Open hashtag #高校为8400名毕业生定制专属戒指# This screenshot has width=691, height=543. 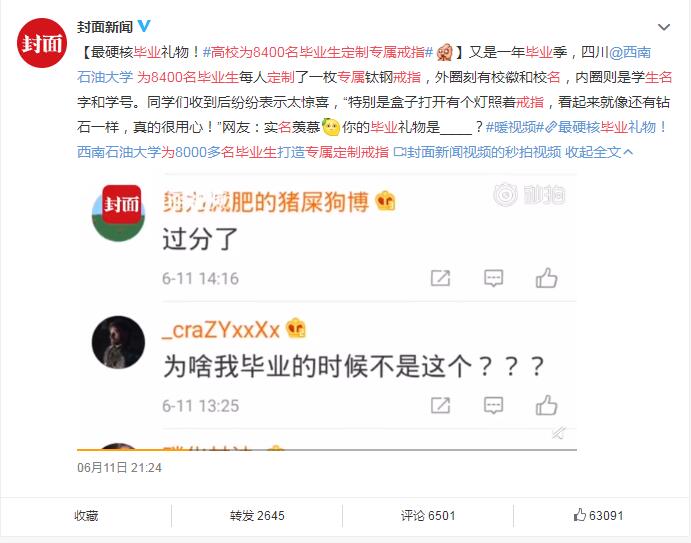[x=318, y=52]
